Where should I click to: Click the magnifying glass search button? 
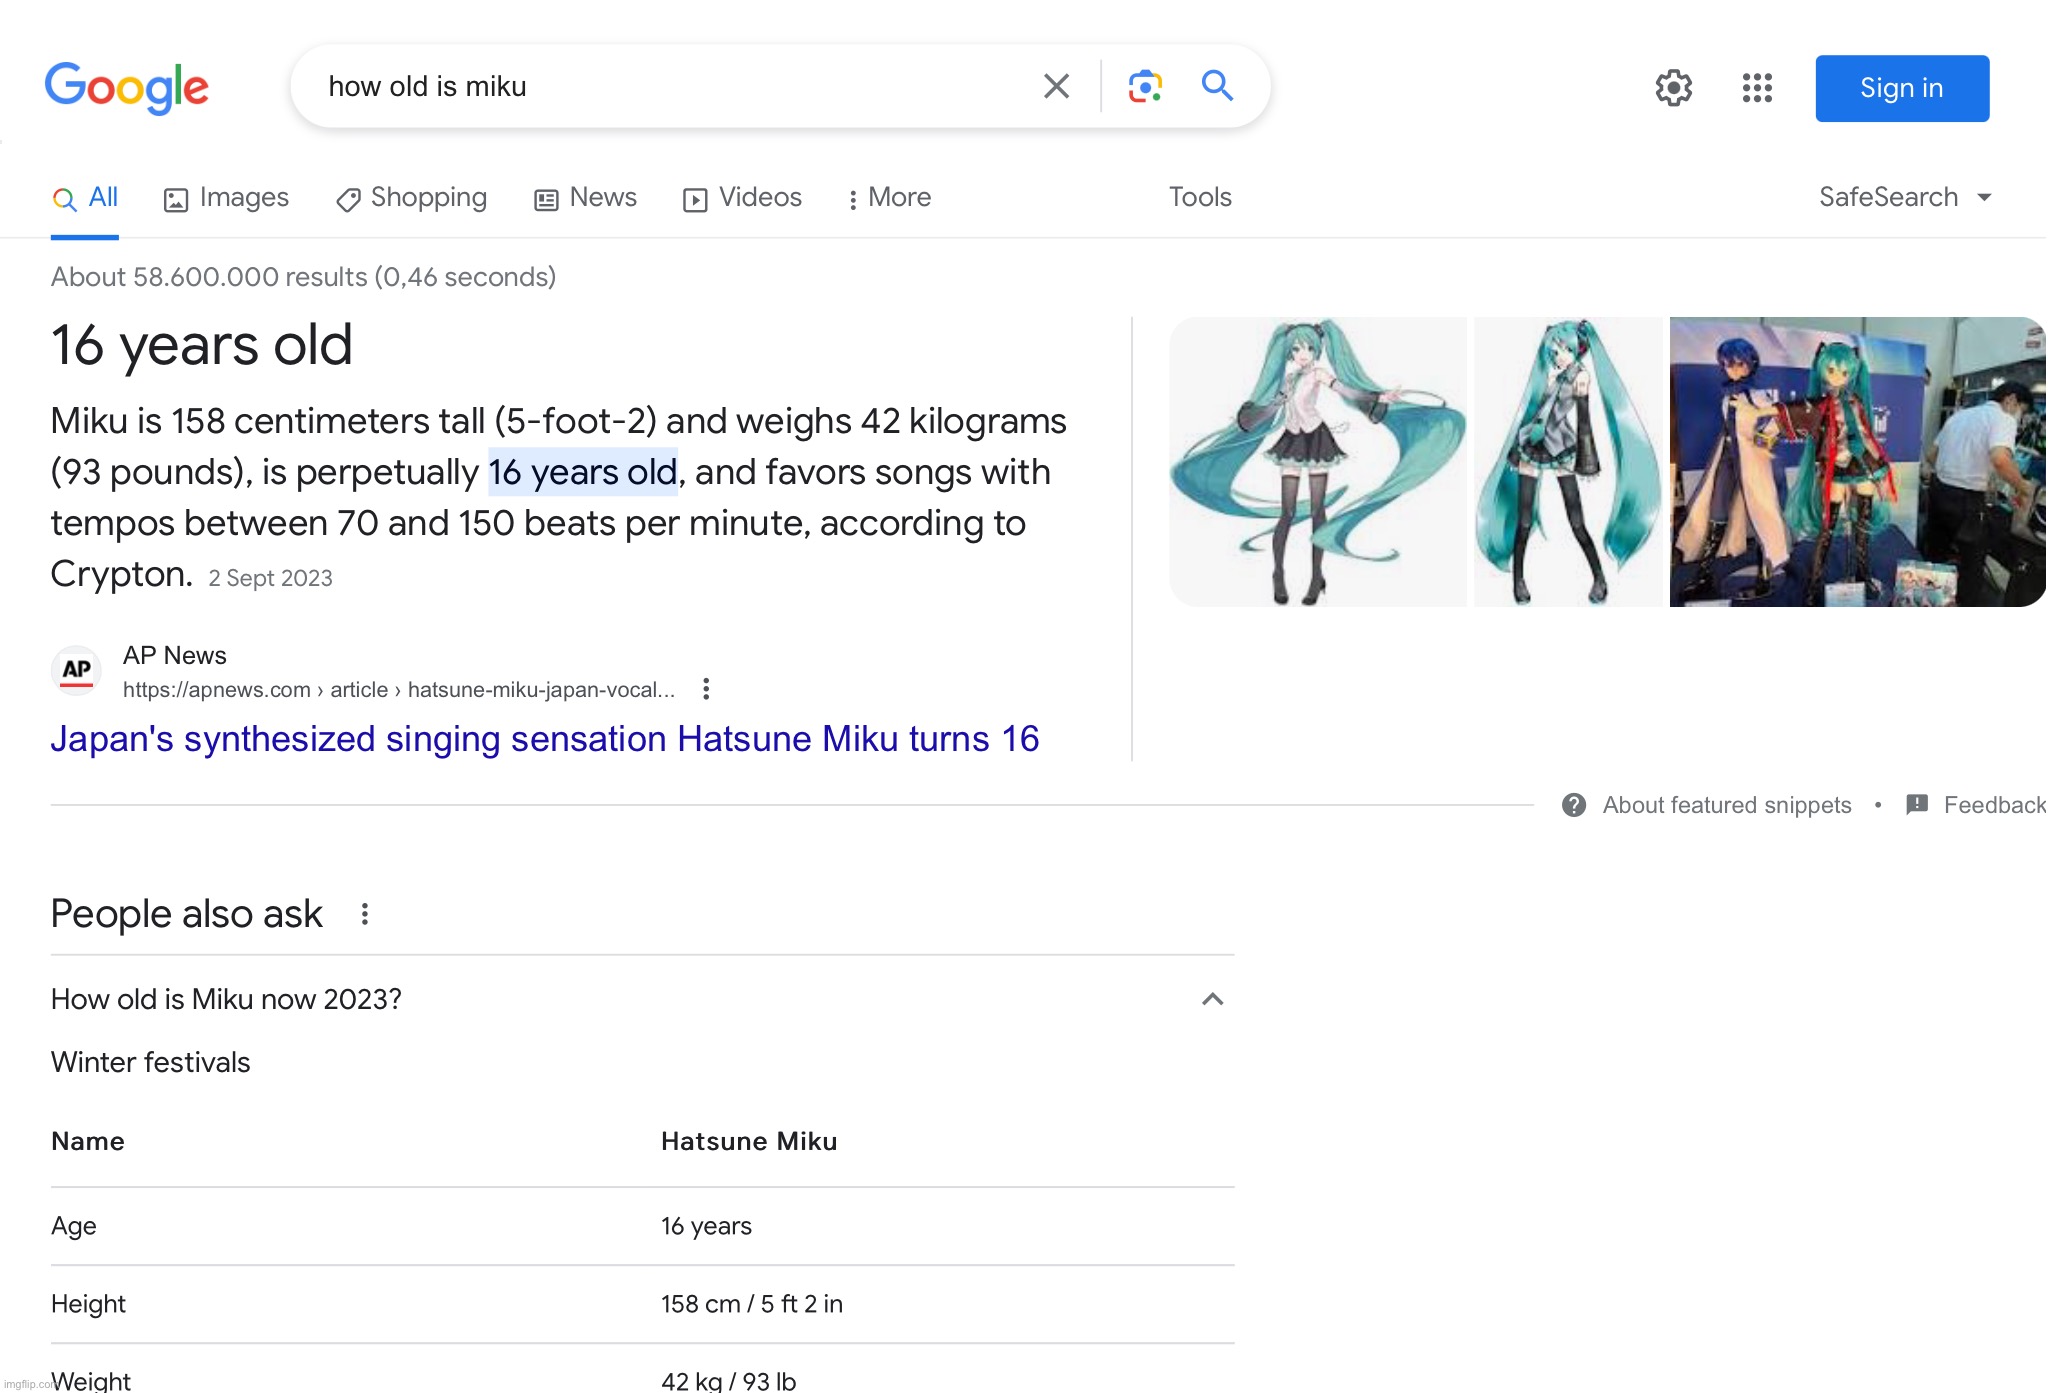(x=1217, y=86)
